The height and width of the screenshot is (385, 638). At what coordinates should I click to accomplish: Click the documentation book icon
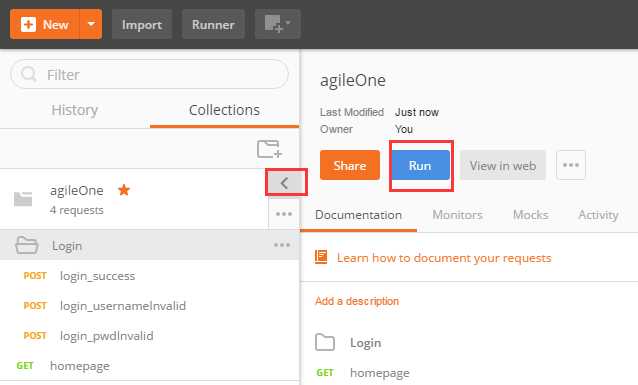tap(321, 257)
